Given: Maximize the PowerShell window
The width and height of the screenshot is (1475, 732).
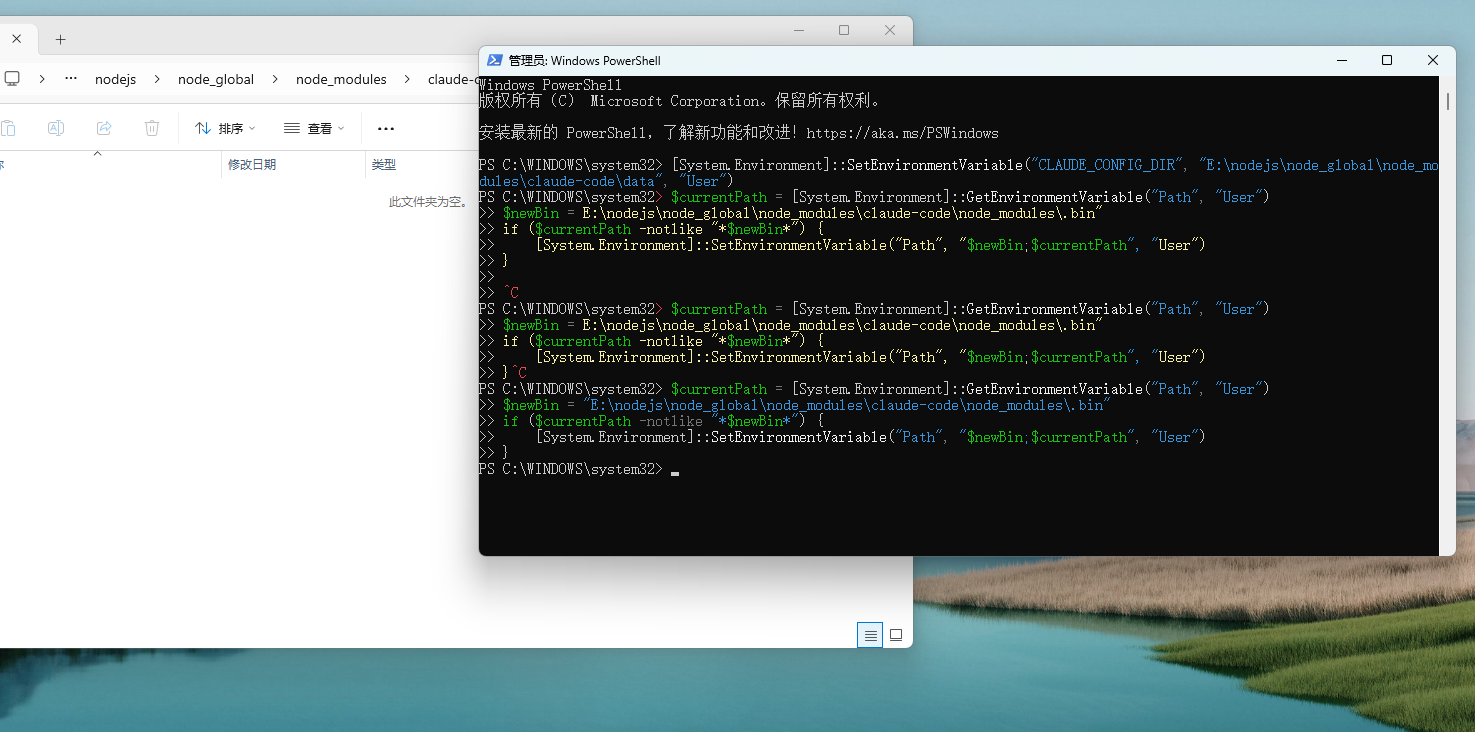Looking at the screenshot, I should [1387, 61].
